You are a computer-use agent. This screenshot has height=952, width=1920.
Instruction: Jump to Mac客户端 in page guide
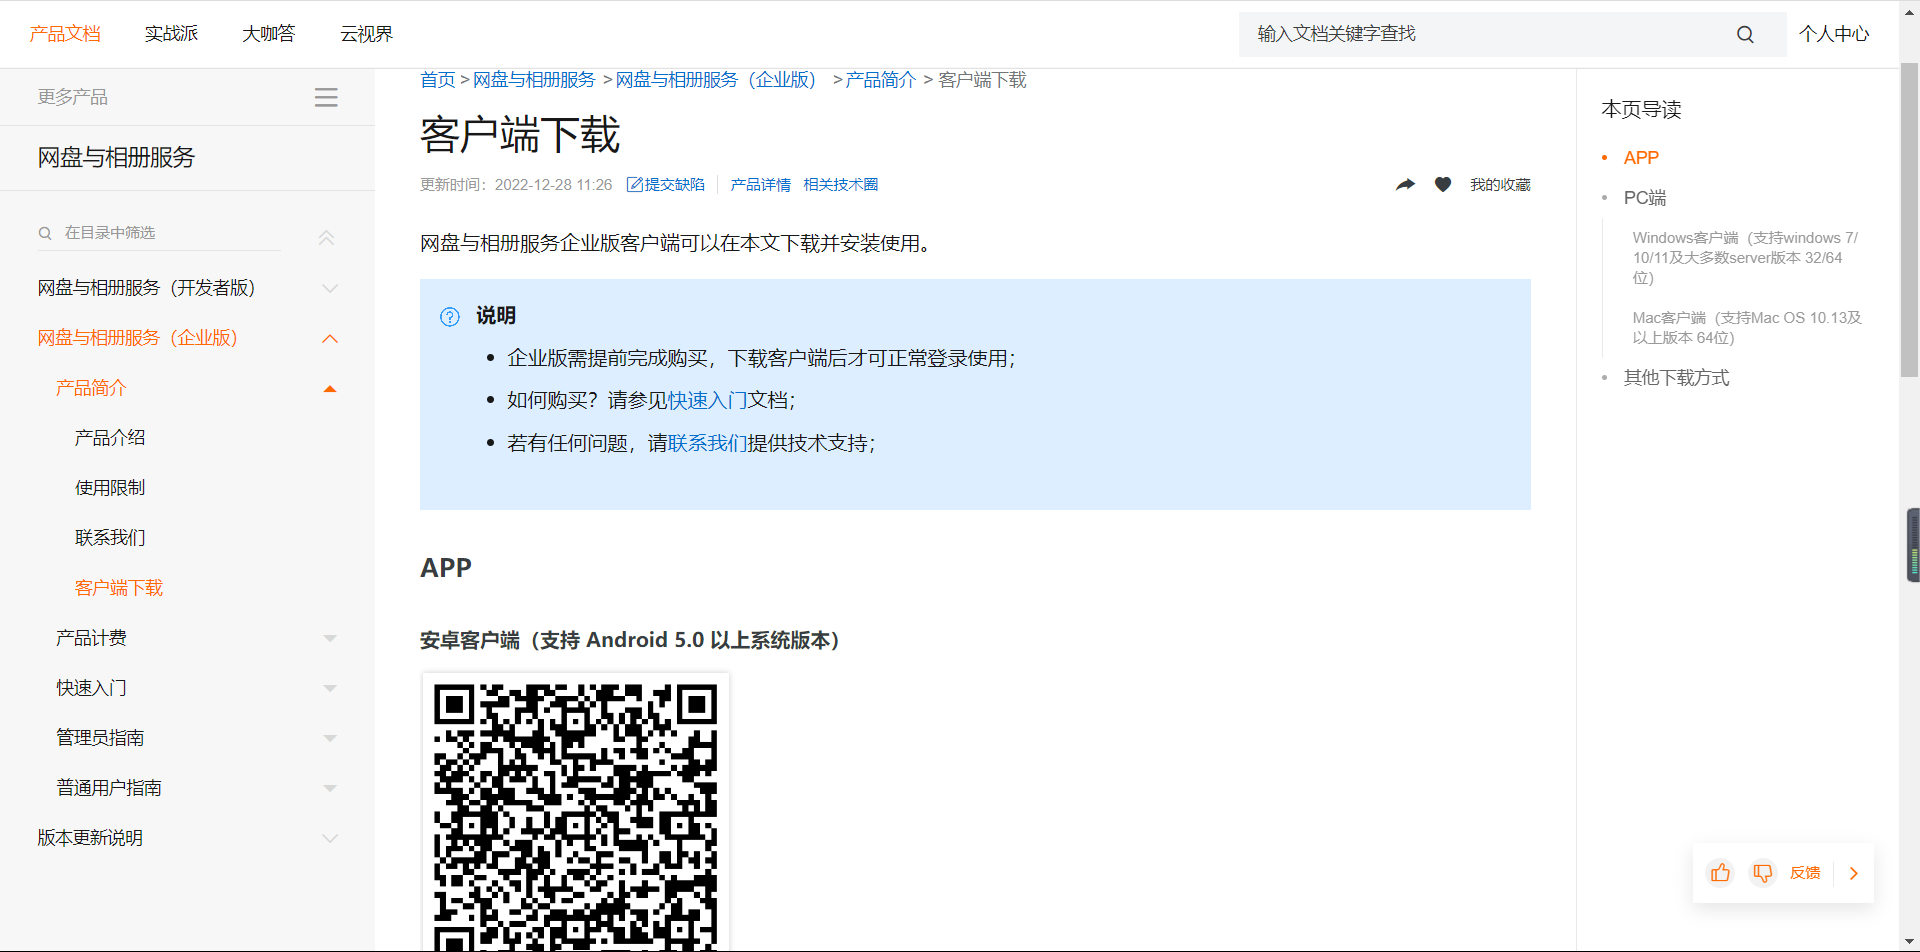(x=1747, y=328)
